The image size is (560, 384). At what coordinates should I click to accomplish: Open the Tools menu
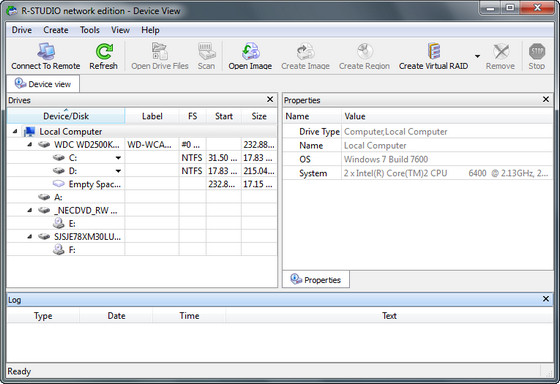click(x=90, y=30)
